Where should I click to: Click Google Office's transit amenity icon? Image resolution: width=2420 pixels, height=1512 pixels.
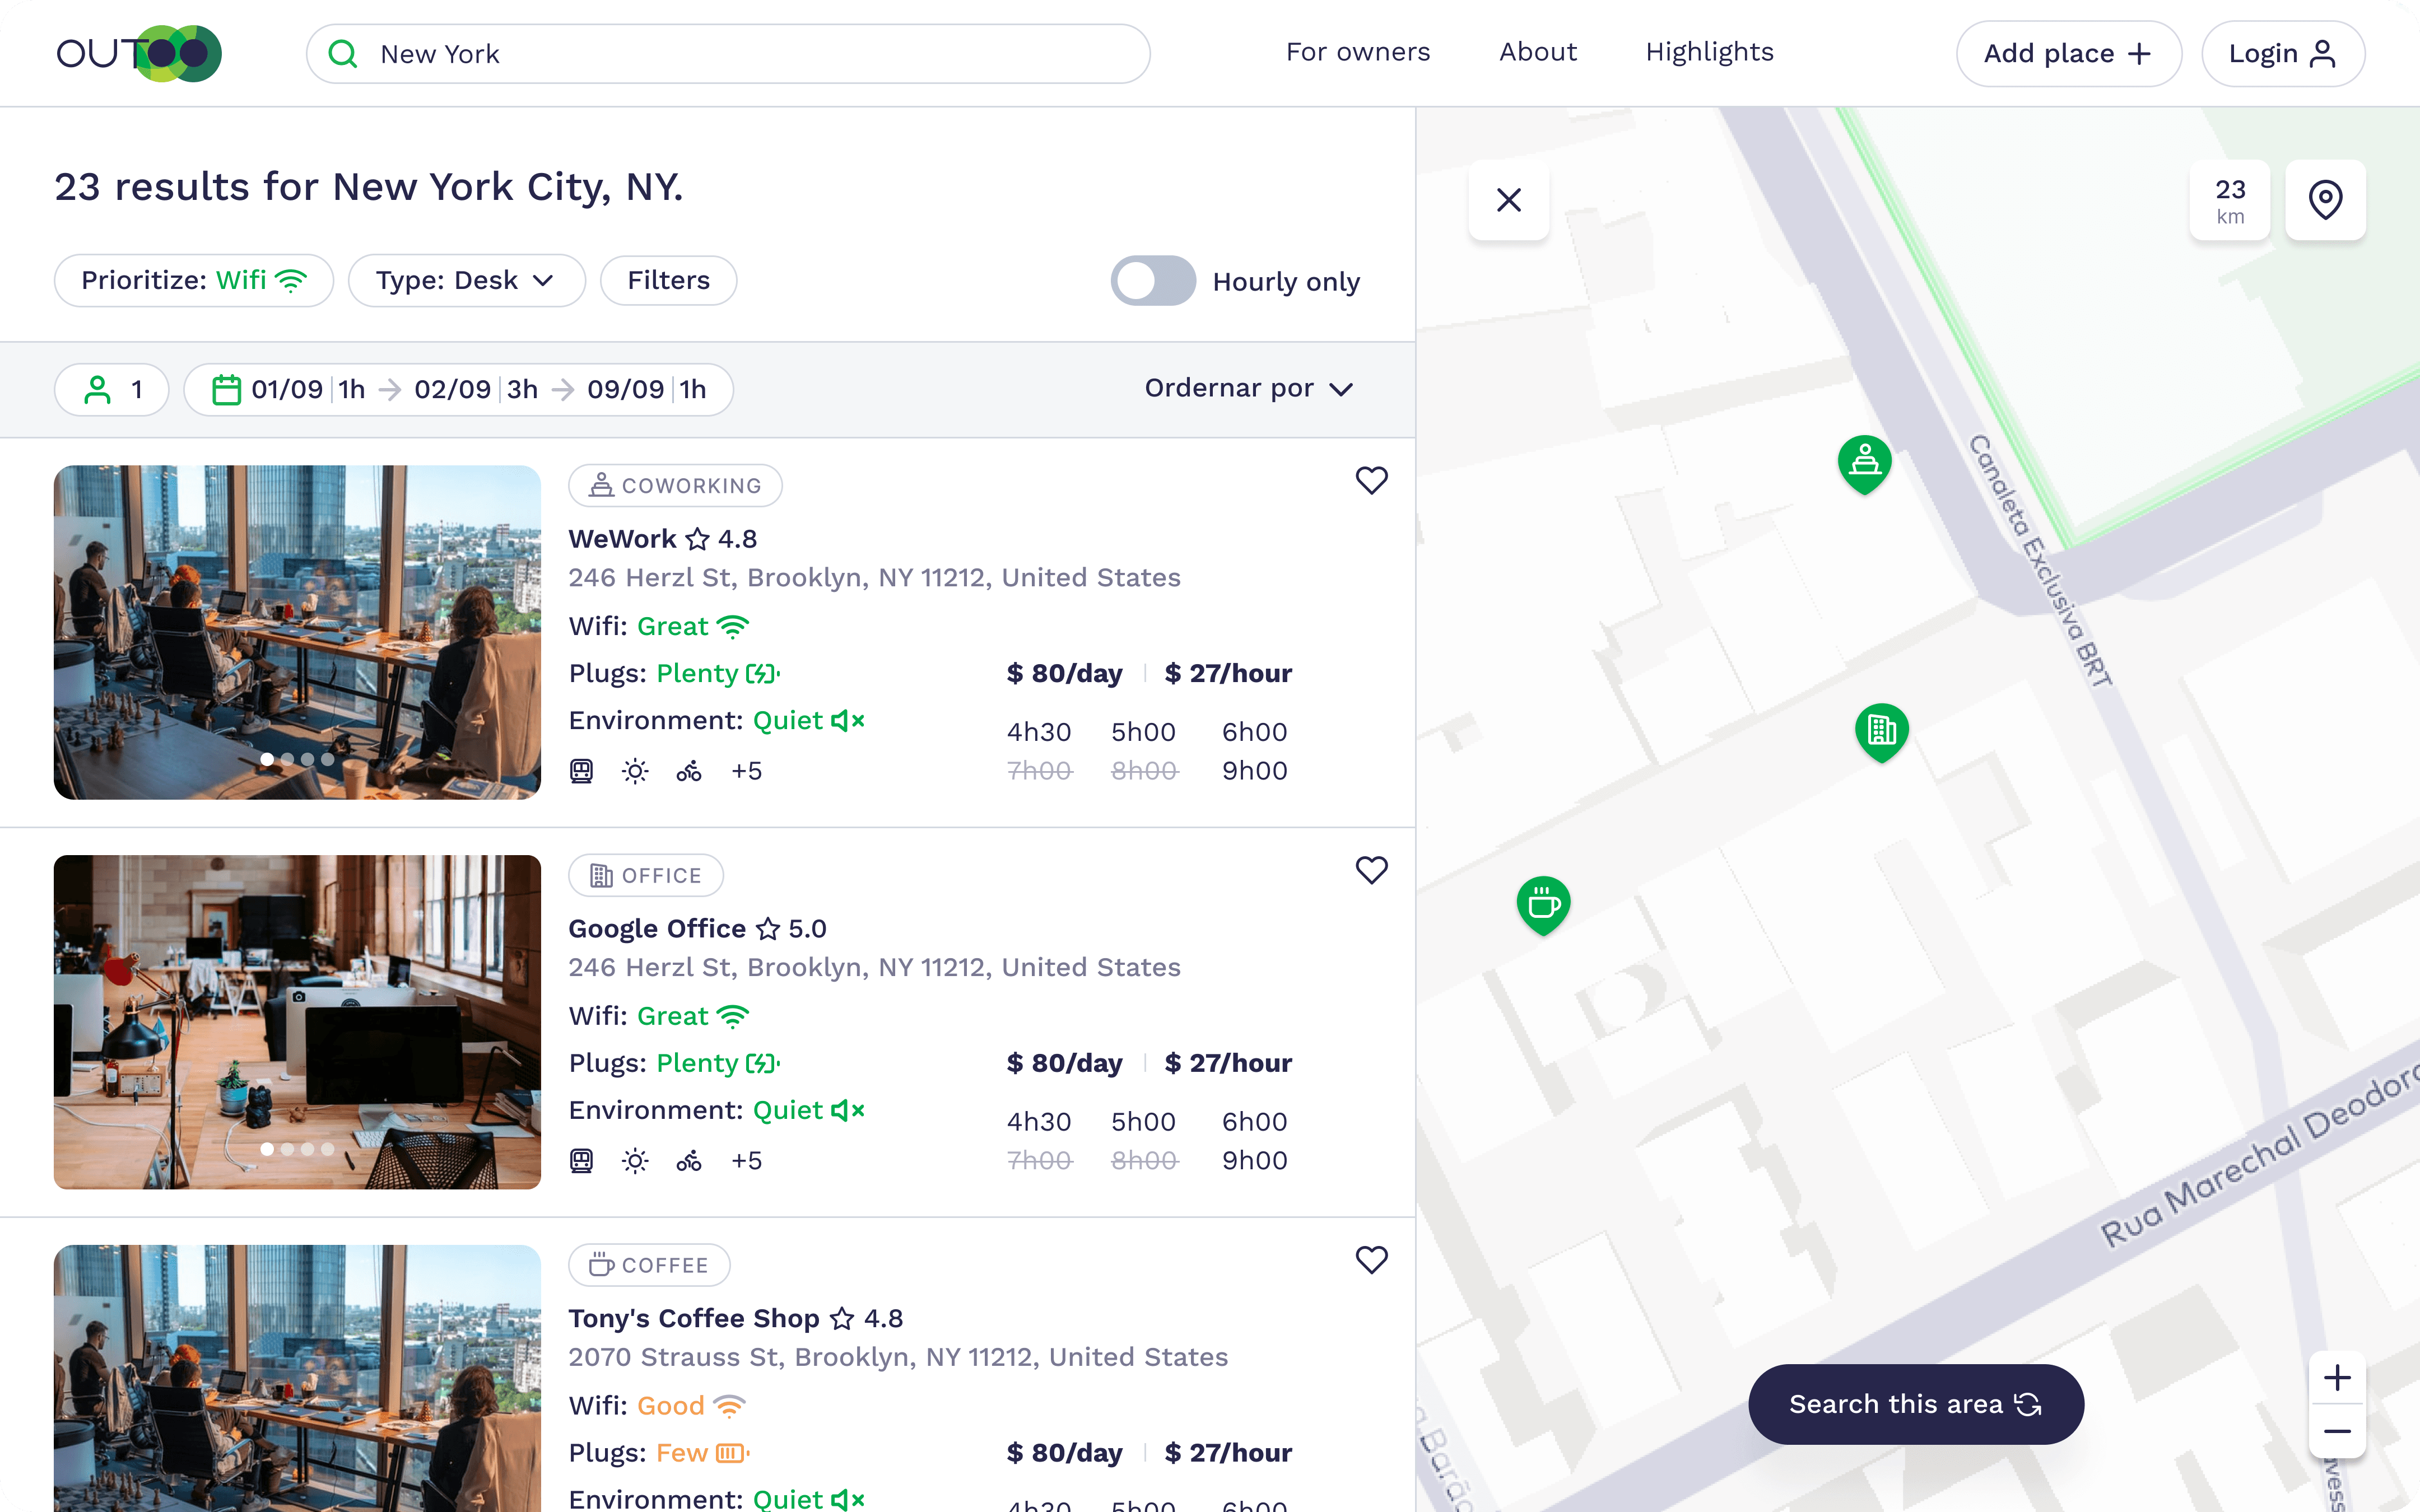(x=581, y=1161)
